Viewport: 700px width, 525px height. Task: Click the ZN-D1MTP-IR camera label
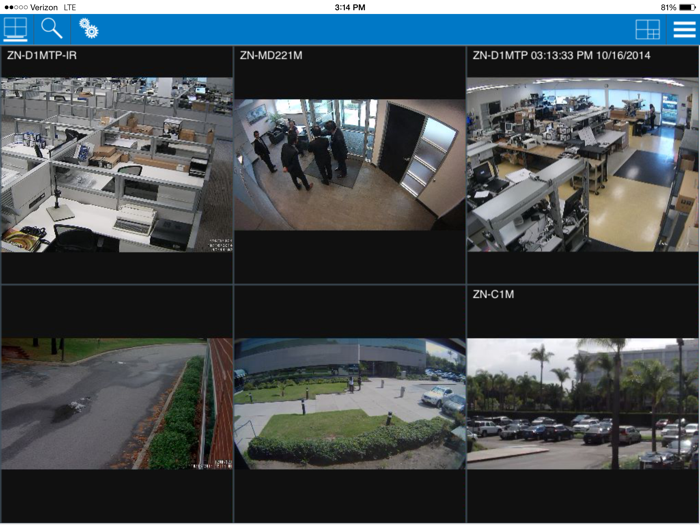[42, 55]
